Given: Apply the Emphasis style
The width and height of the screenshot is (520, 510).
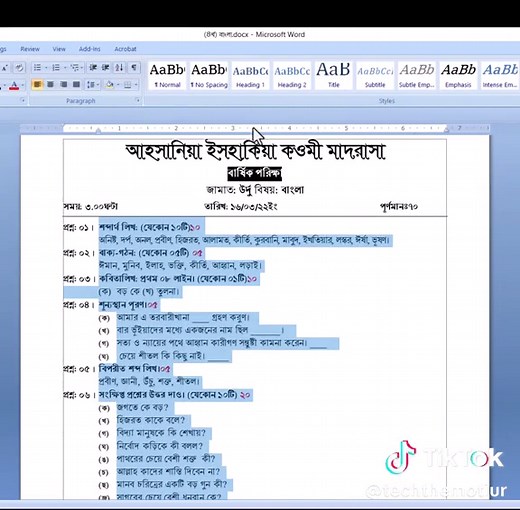Looking at the screenshot, I should click(x=458, y=76).
